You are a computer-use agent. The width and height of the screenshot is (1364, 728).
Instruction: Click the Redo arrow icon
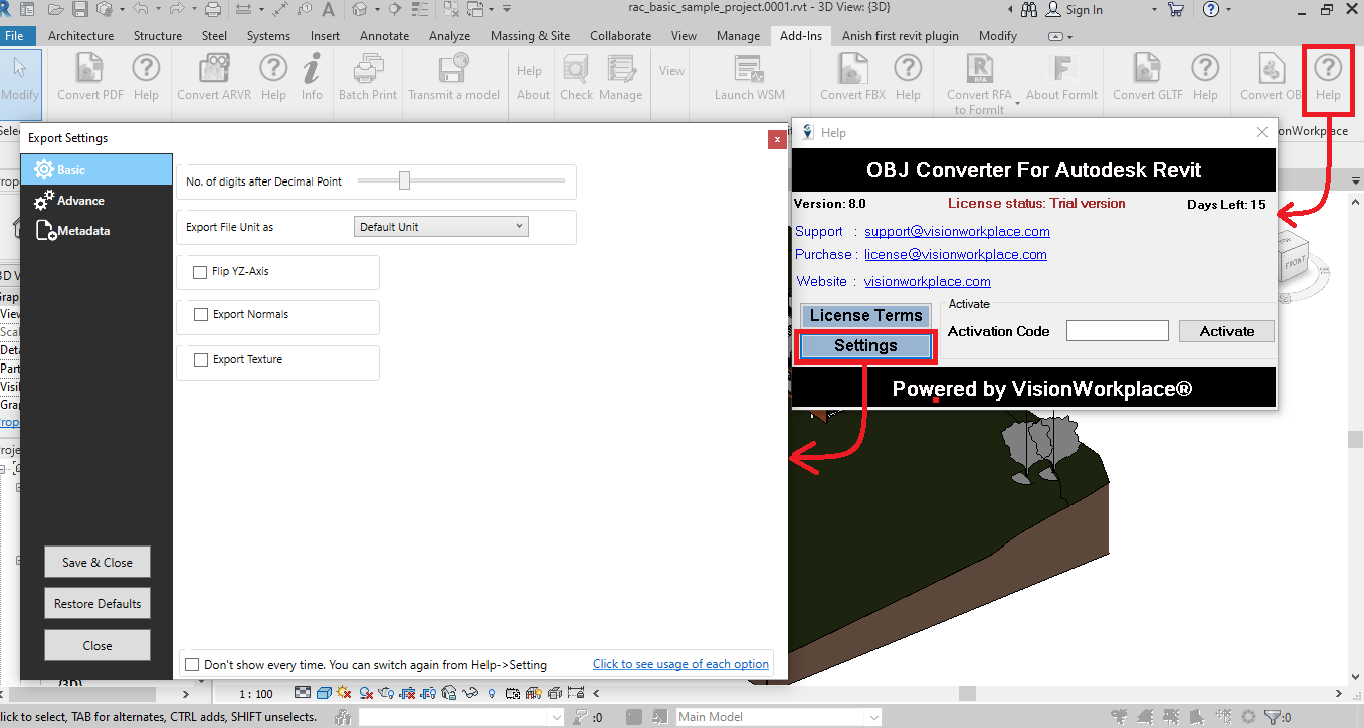(175, 10)
